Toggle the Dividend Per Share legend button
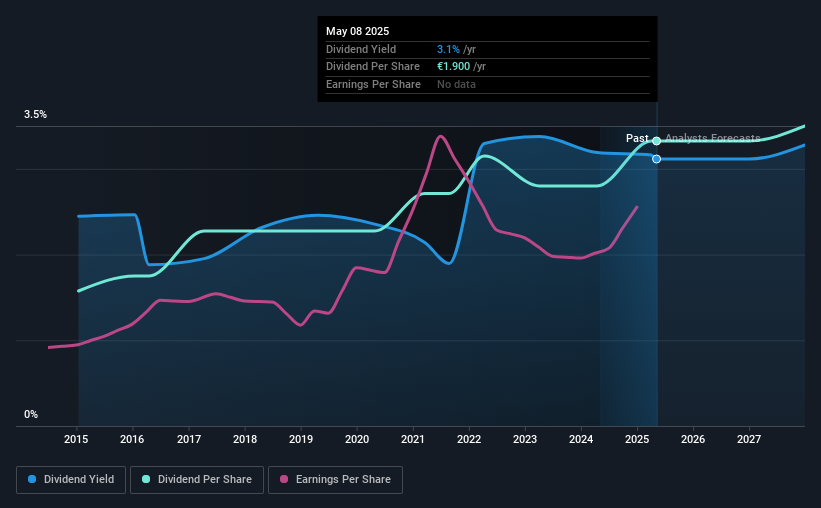821x508 pixels. click(197, 480)
